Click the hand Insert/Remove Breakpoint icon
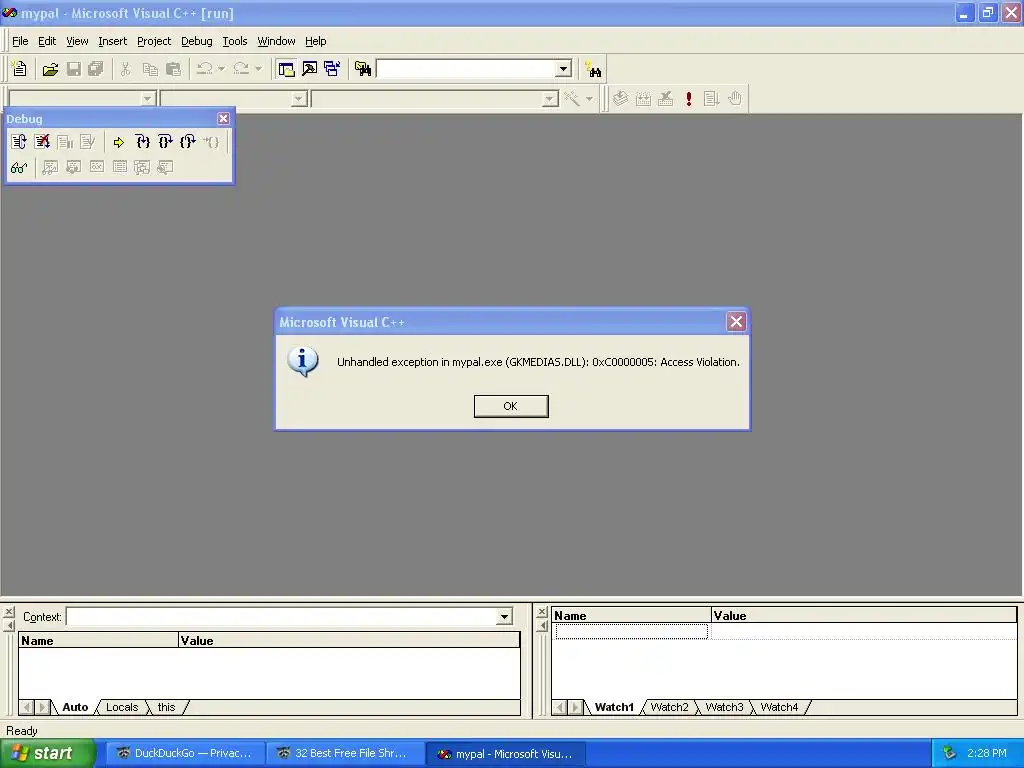 tap(735, 99)
